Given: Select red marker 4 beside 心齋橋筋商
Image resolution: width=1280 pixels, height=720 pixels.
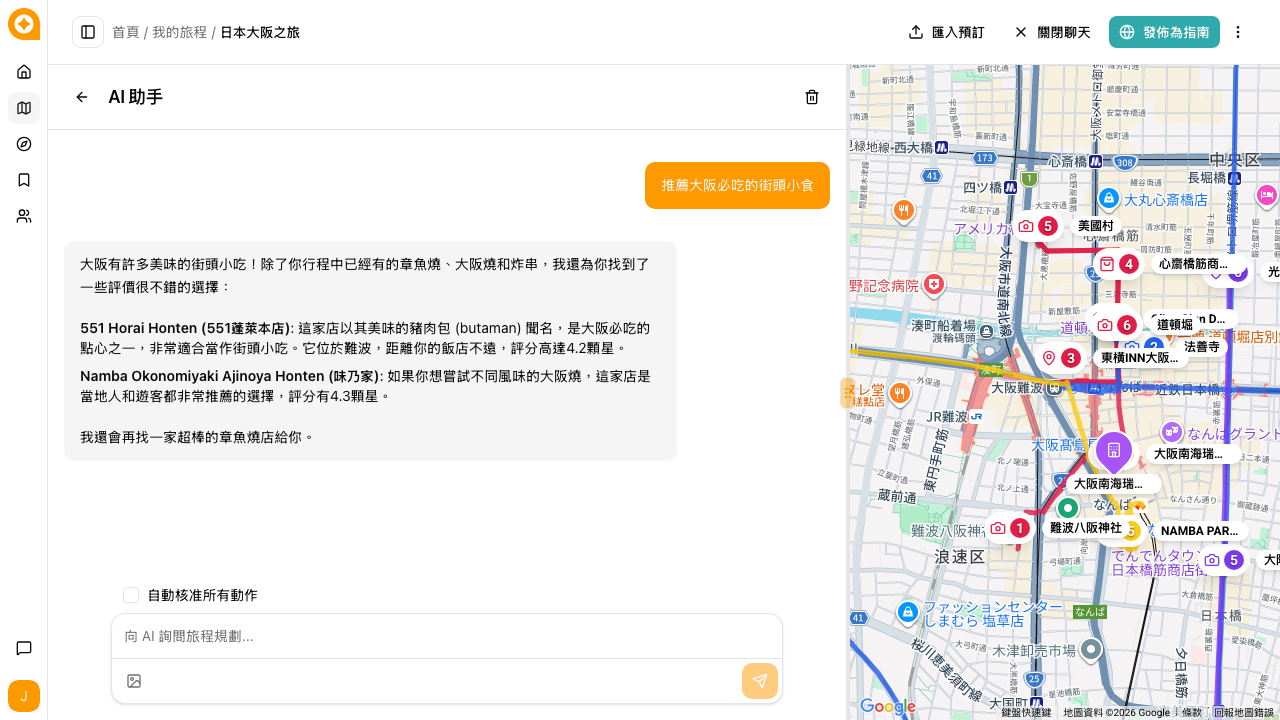Looking at the screenshot, I should click(1117, 264).
